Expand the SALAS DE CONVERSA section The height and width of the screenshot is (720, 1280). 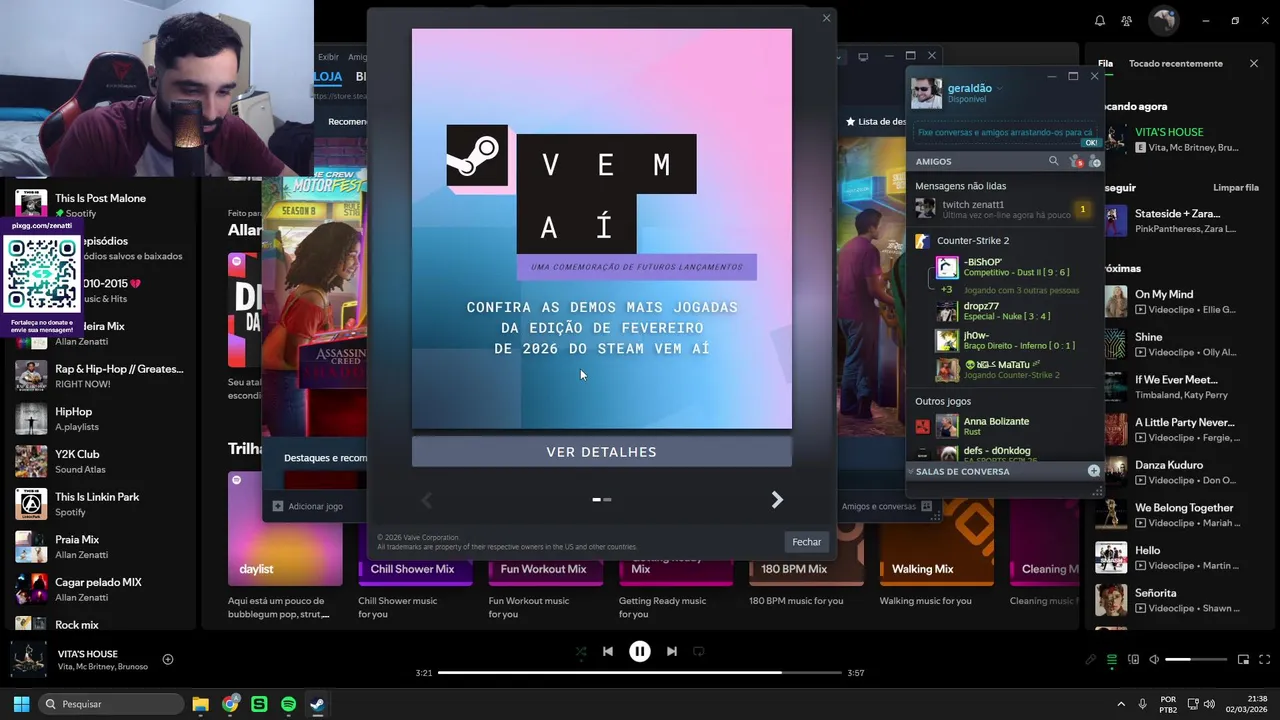962,471
